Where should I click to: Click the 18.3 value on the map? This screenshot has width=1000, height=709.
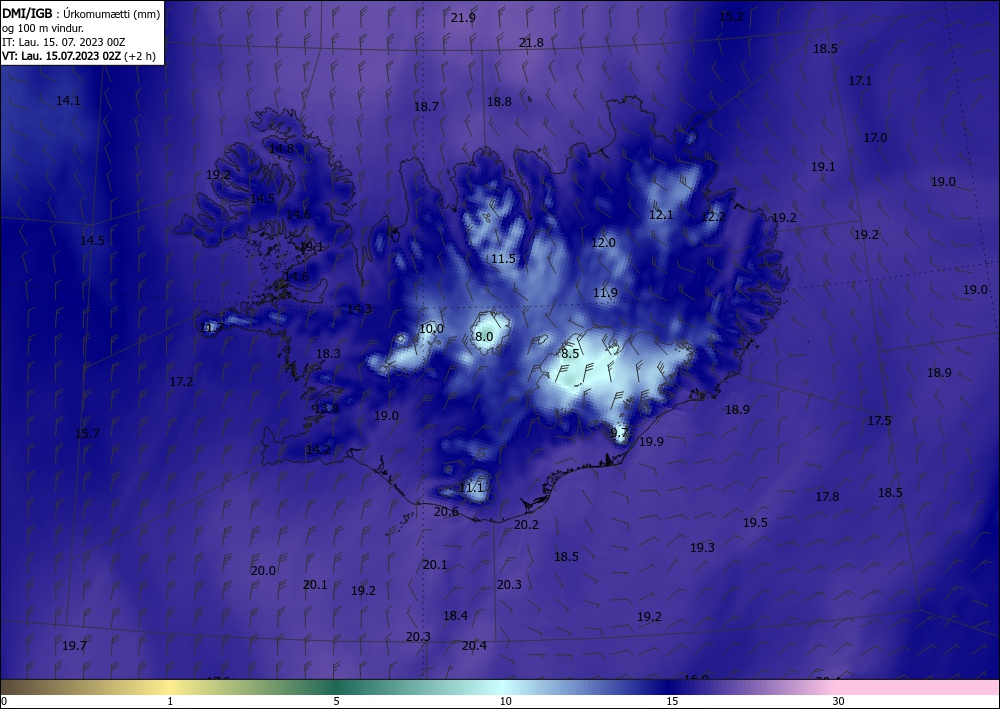click(x=328, y=354)
